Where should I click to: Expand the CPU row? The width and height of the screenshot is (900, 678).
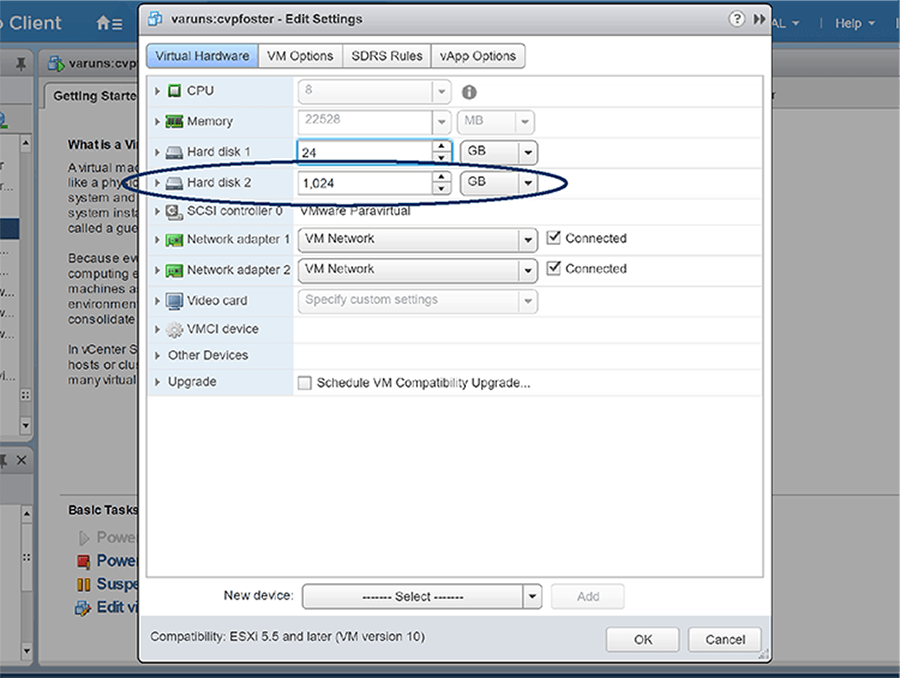point(157,91)
